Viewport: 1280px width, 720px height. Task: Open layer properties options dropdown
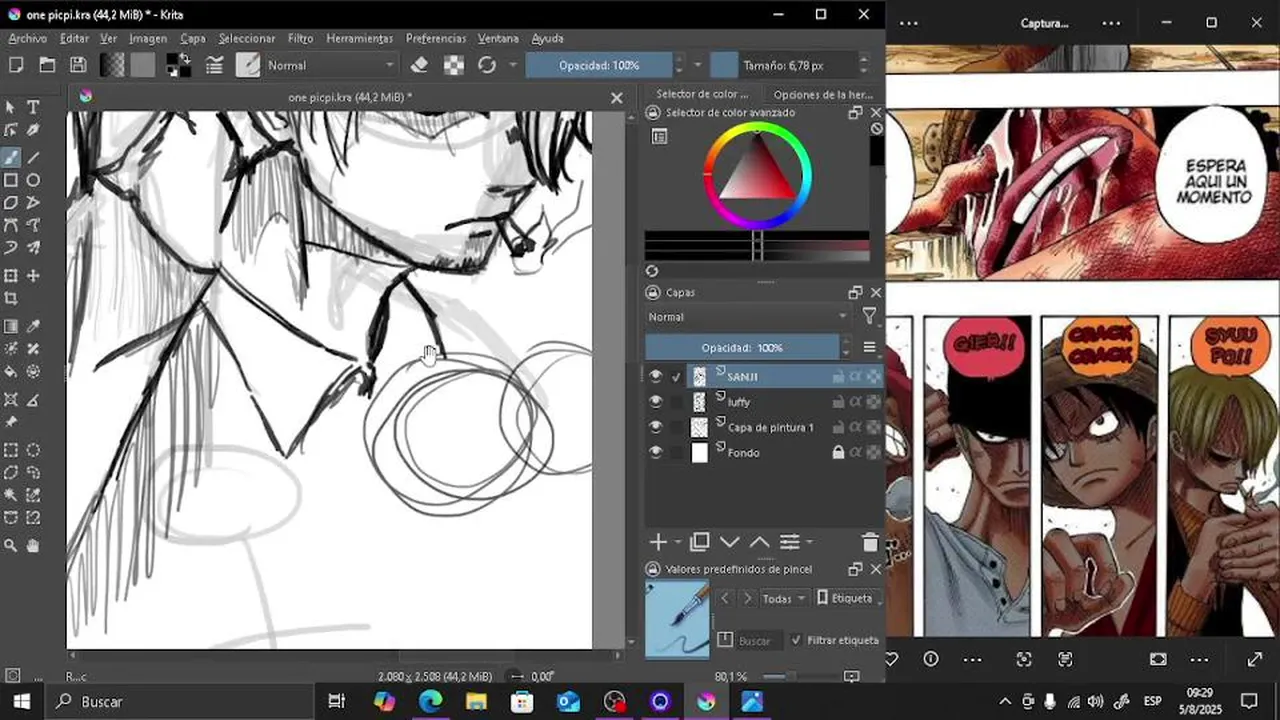pos(796,542)
